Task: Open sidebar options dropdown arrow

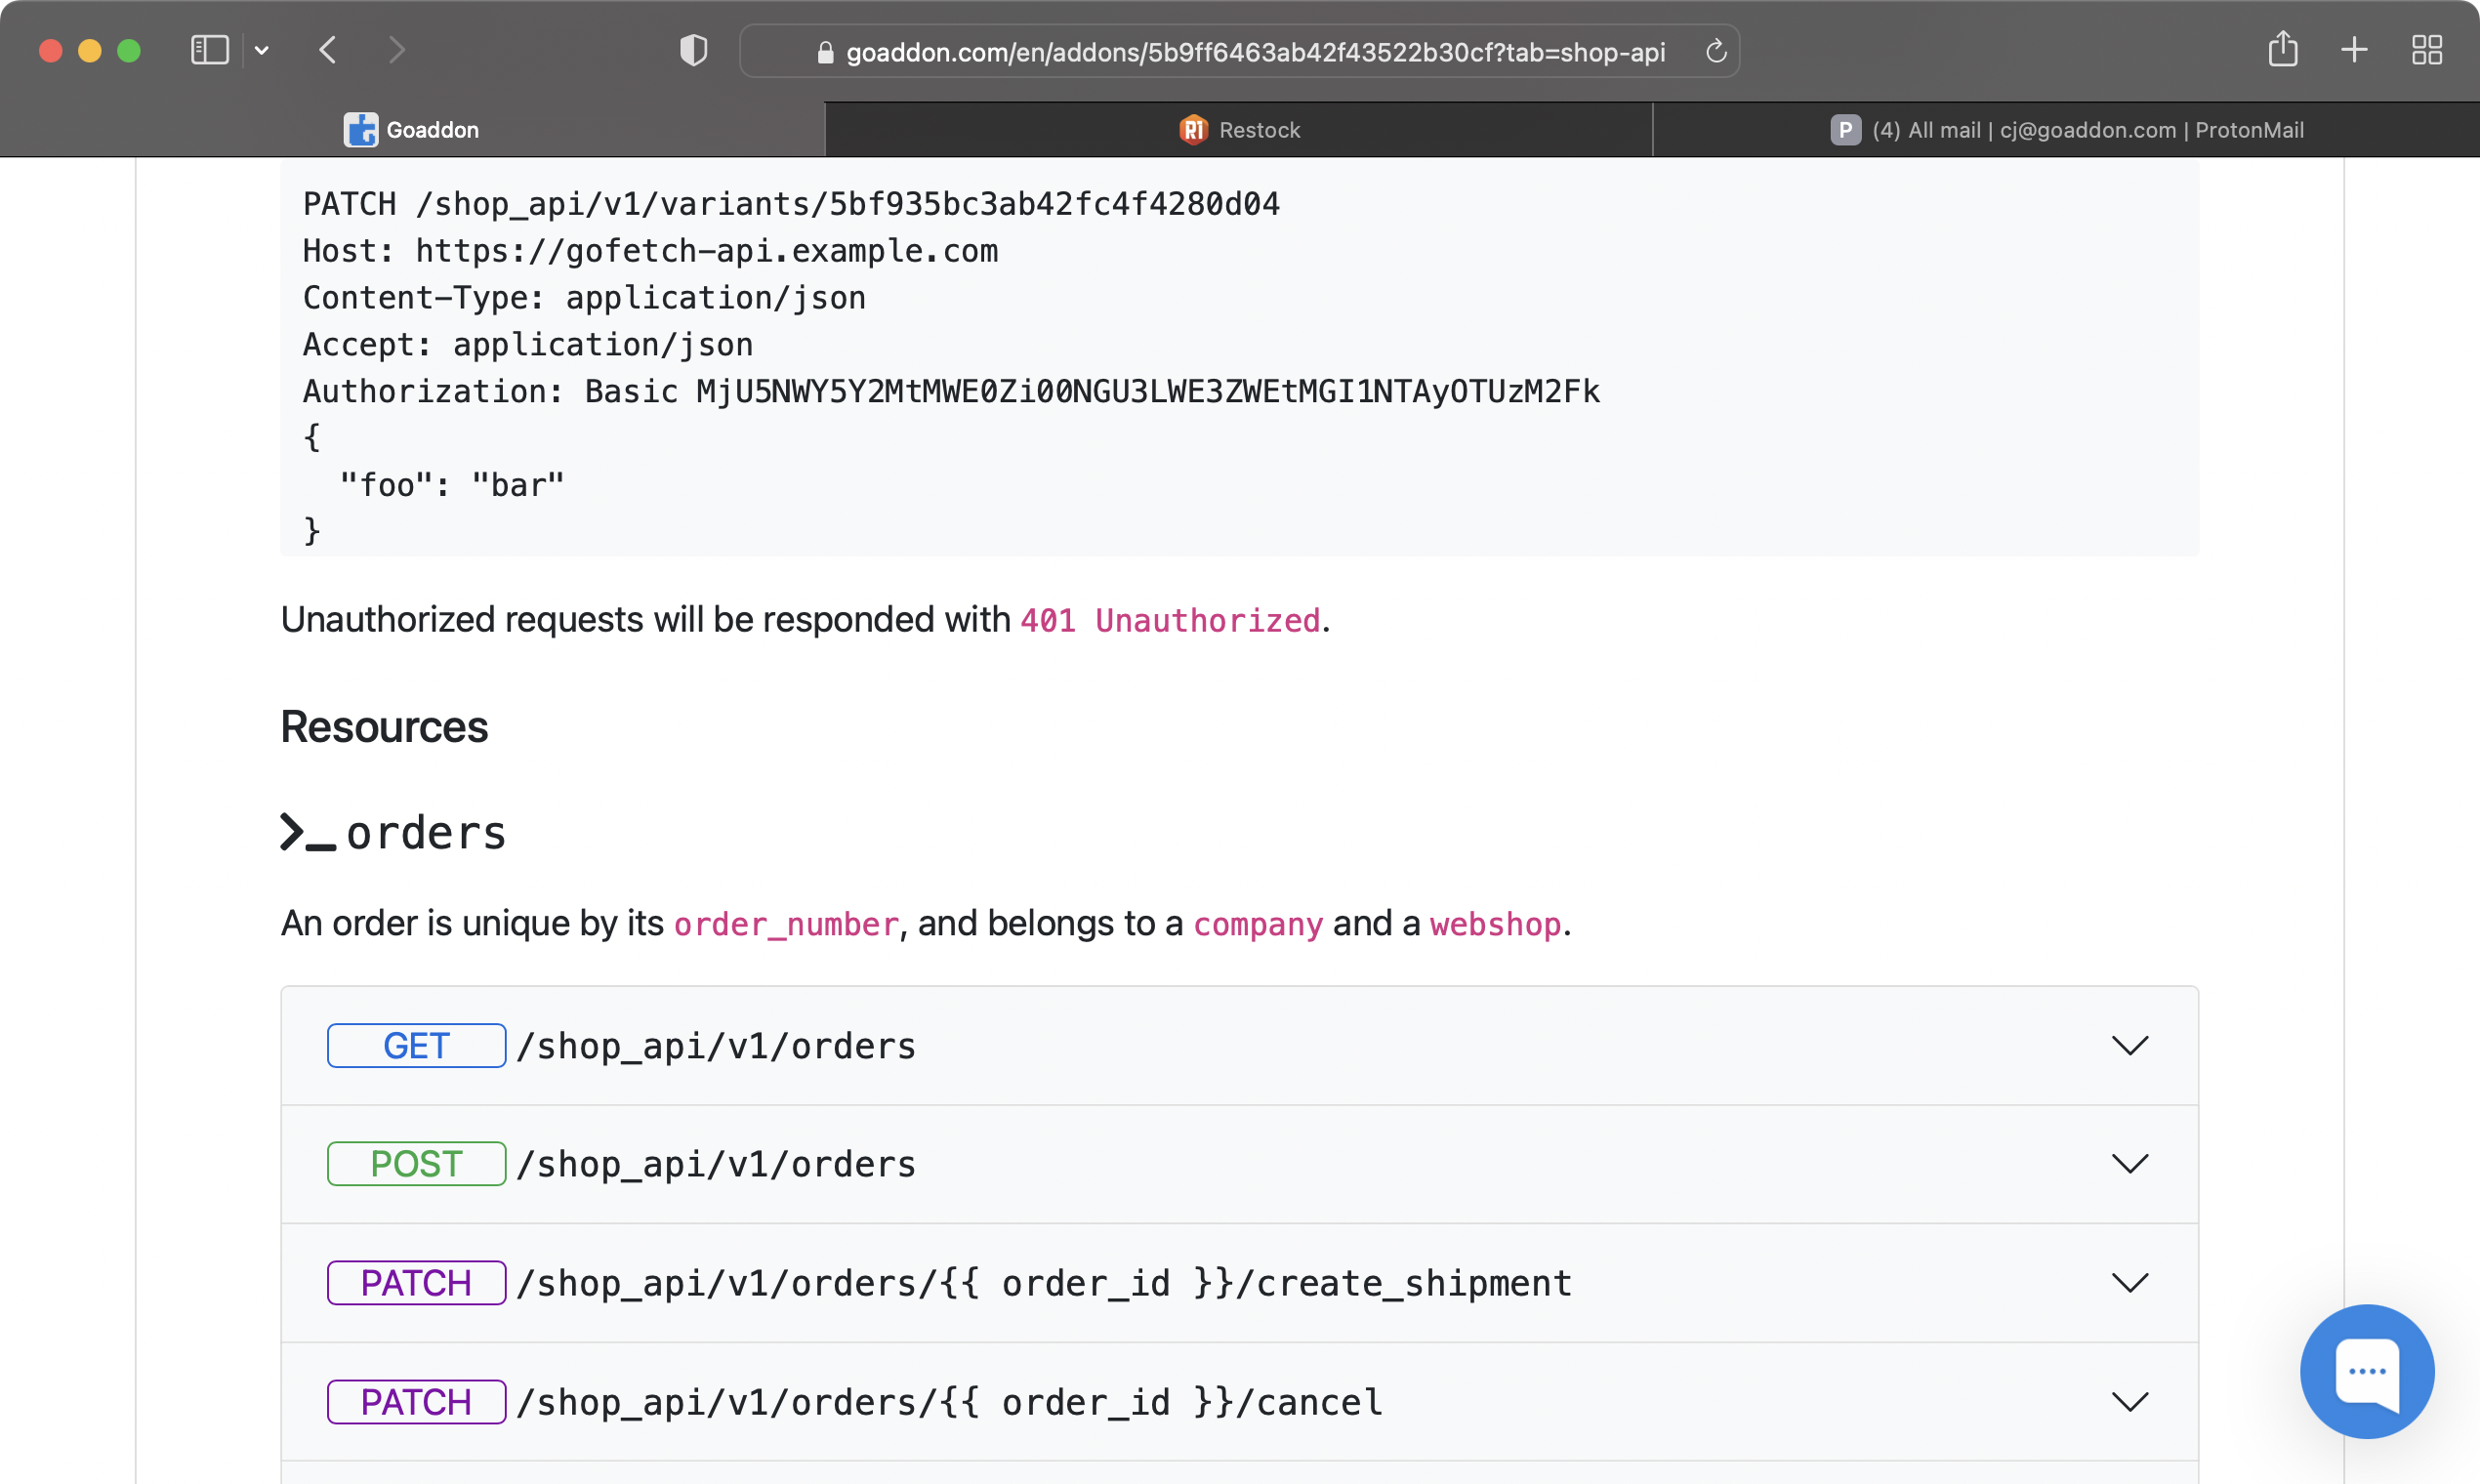Action: pyautogui.click(x=262, y=50)
